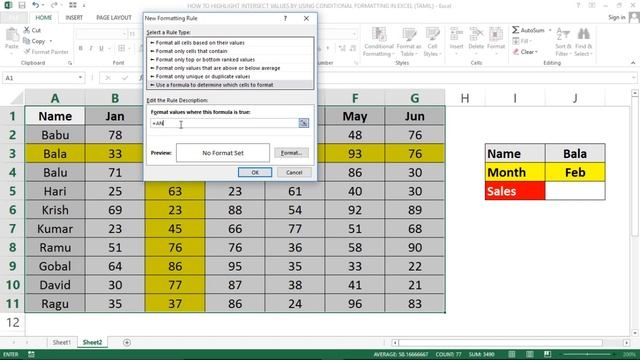Select 'Format only unique or duplicate values'
The image size is (640, 360).
click(x=230, y=76)
